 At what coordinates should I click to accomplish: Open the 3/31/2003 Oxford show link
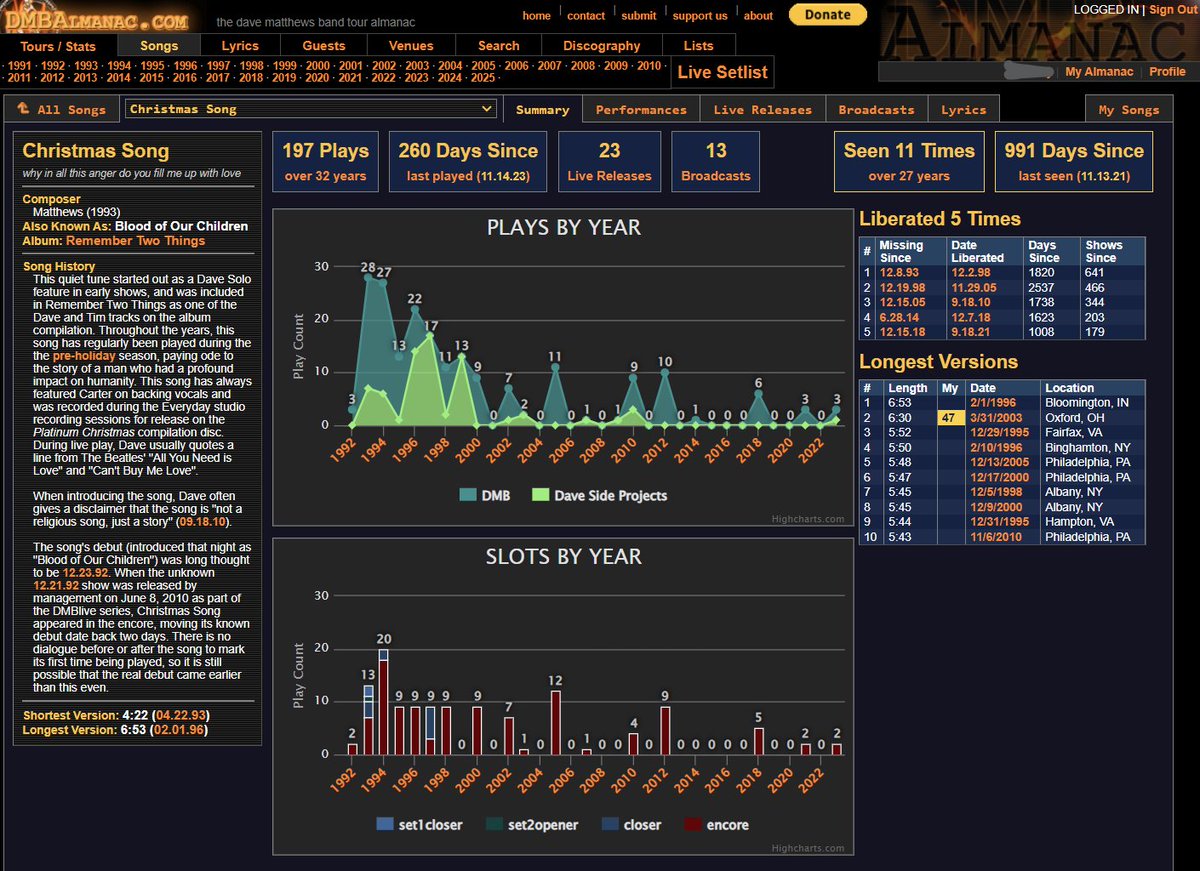click(x=997, y=417)
